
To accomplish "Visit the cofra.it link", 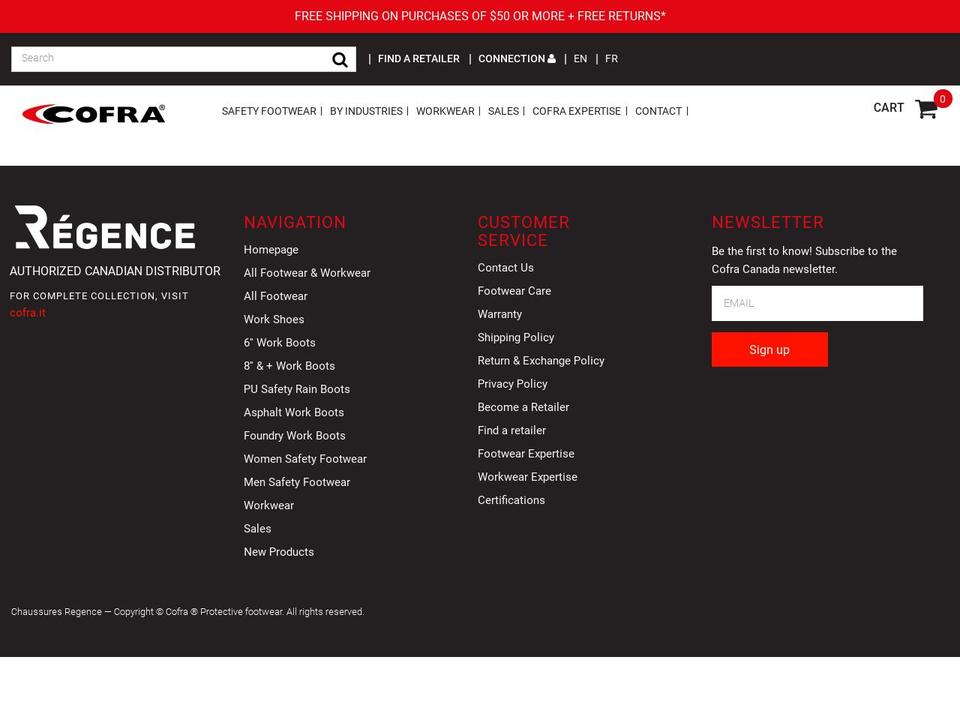I will (28, 312).
